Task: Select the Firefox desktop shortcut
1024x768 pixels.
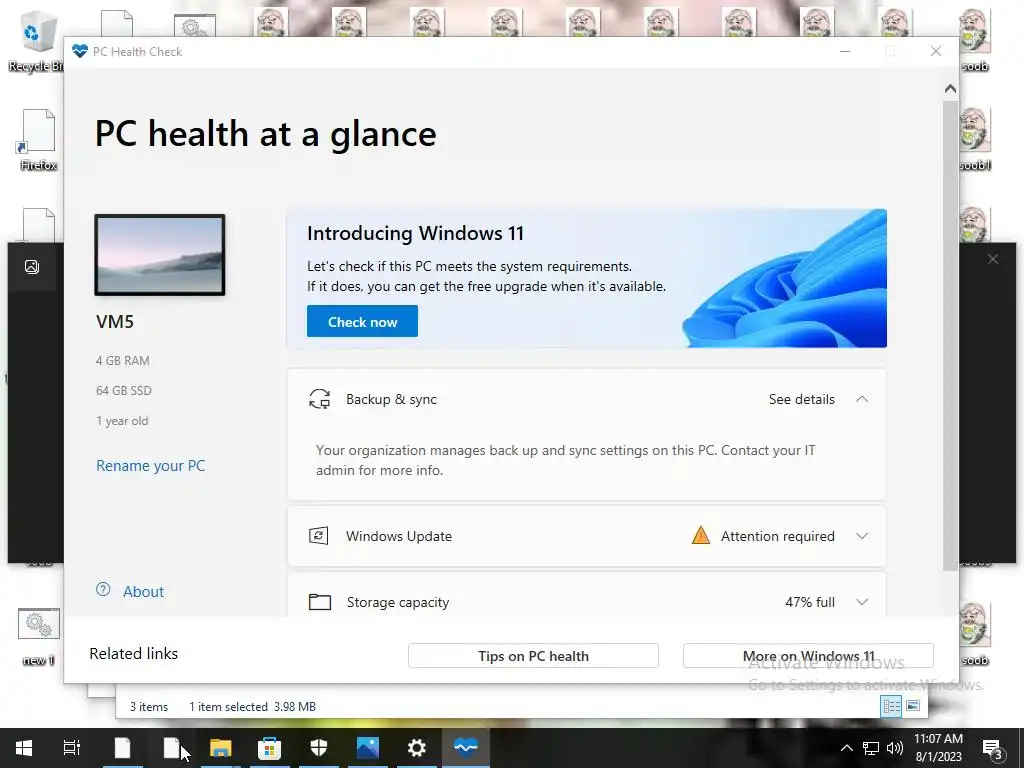Action: coord(39,140)
